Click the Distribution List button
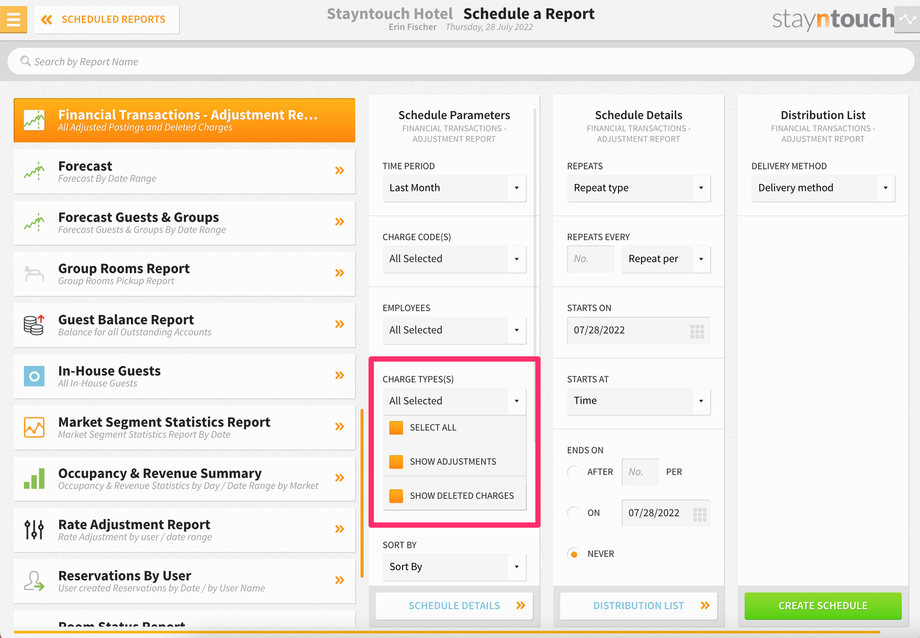This screenshot has width=920, height=638. tap(638, 606)
